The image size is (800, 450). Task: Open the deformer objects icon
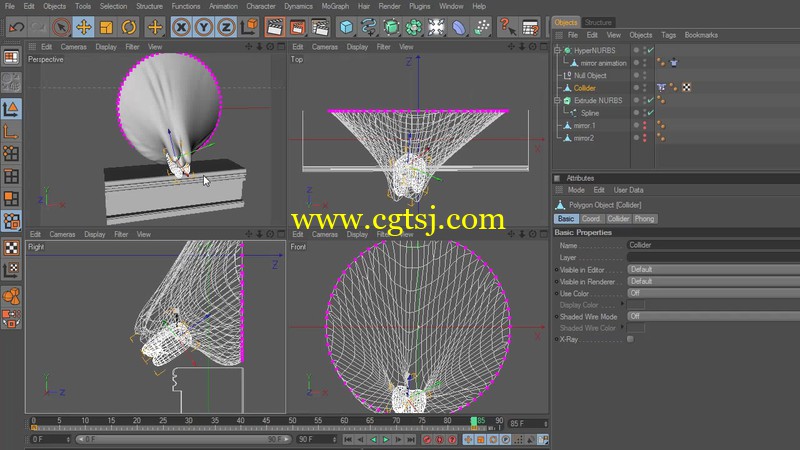459,27
